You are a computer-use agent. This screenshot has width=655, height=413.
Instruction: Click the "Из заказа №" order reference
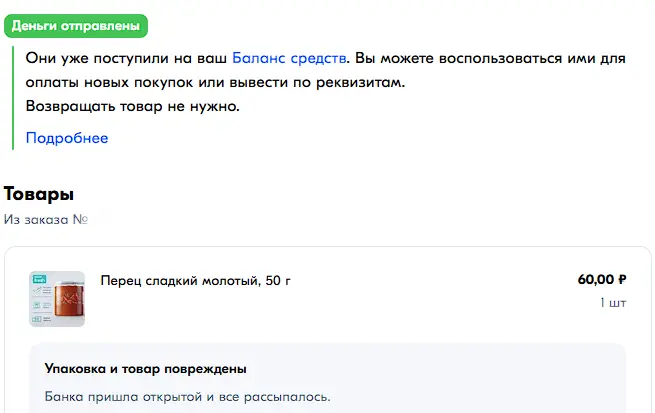(x=46, y=220)
